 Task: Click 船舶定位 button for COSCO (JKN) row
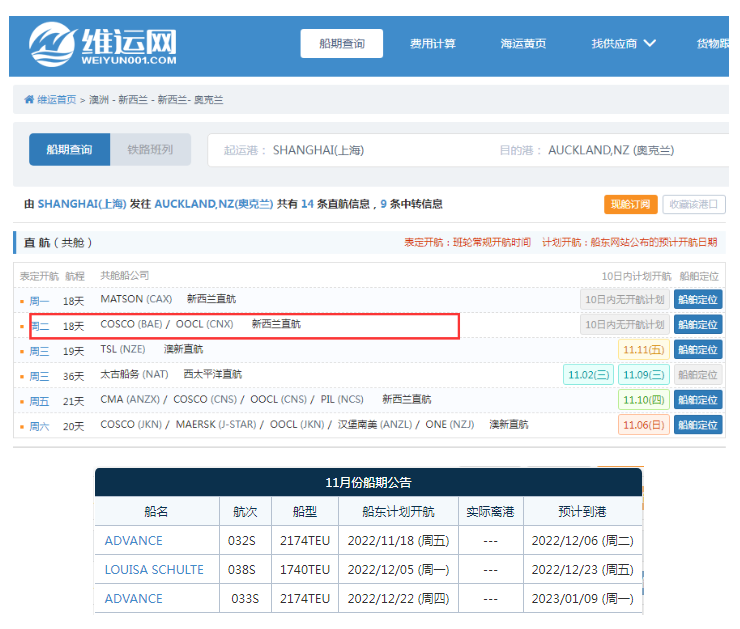[698, 425]
